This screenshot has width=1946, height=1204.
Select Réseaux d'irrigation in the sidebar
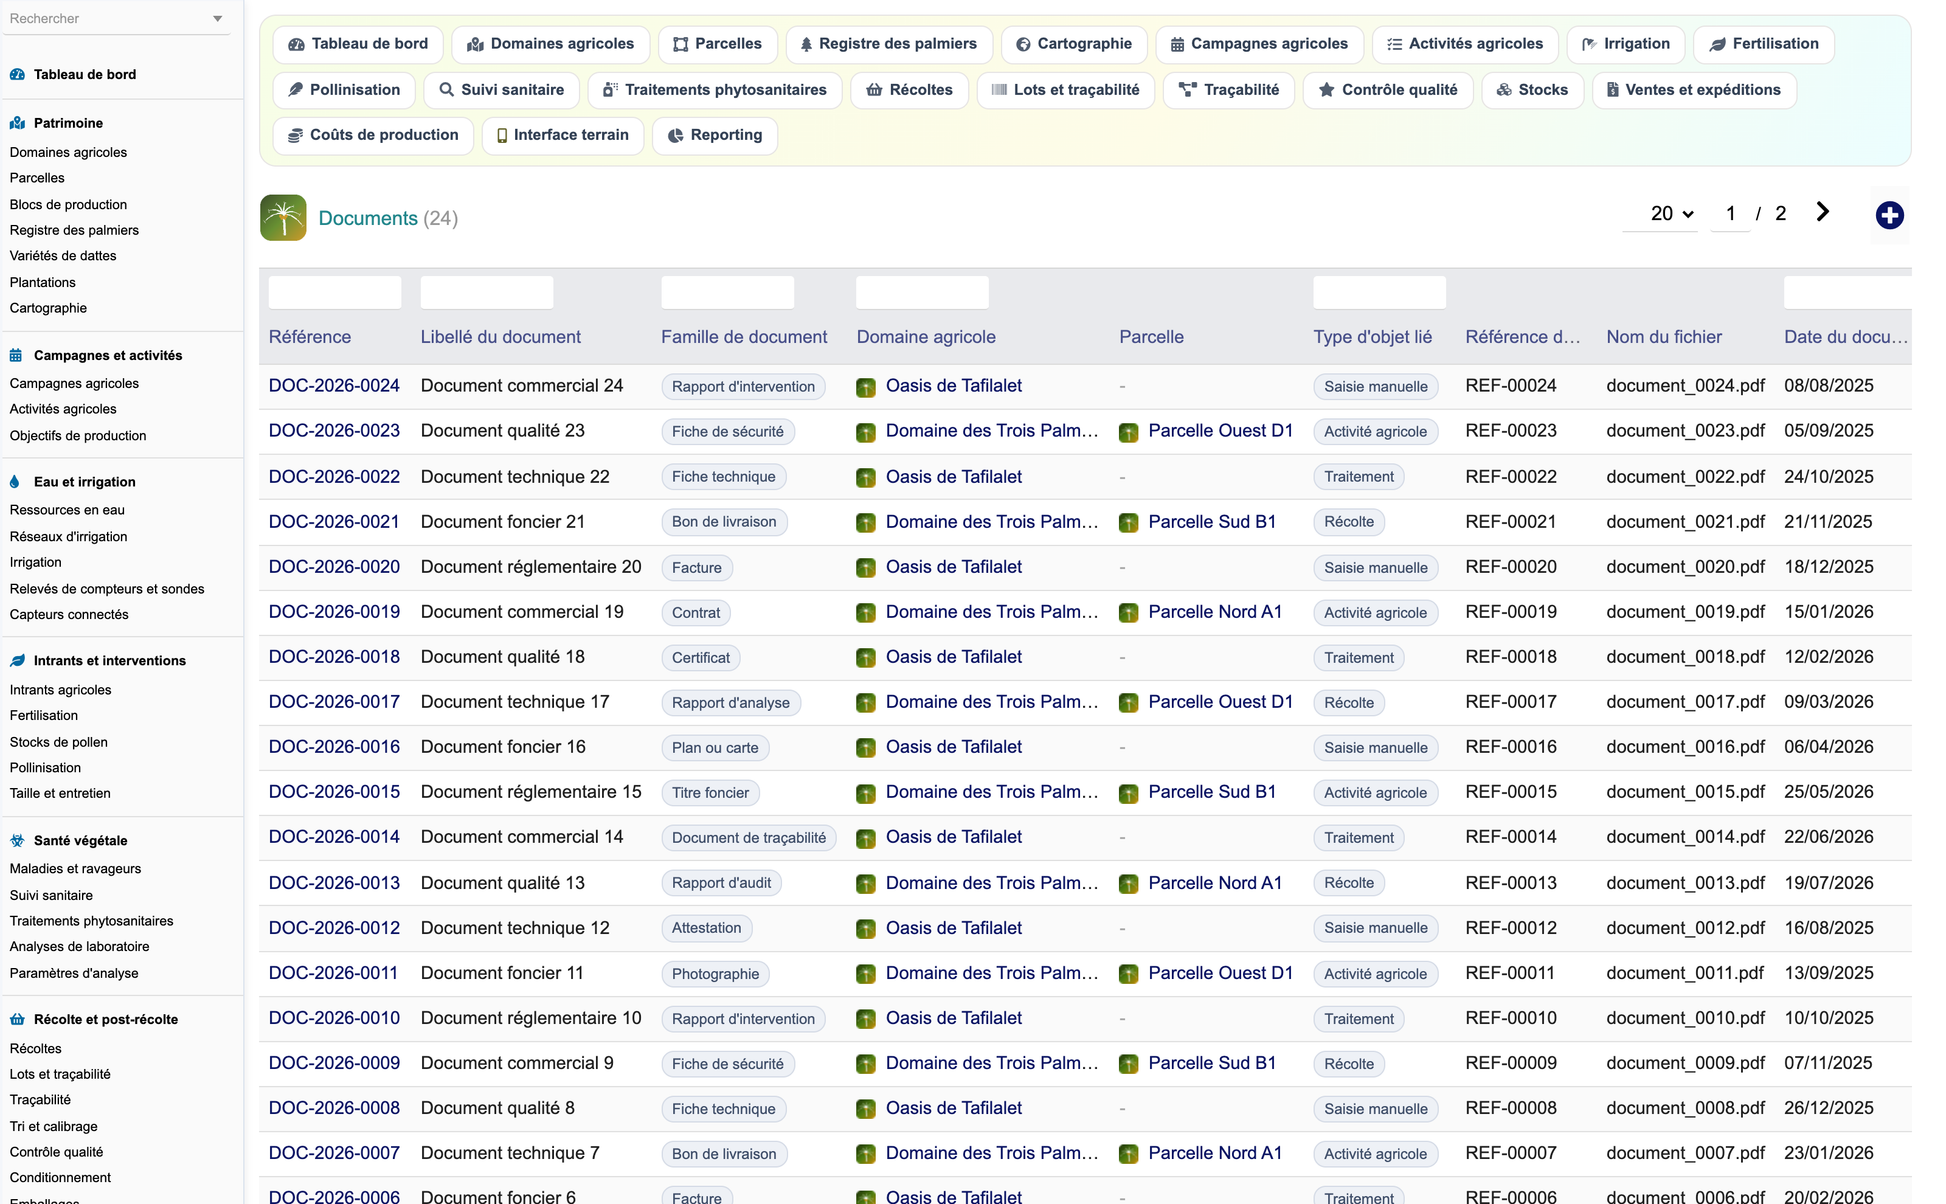[x=68, y=537]
